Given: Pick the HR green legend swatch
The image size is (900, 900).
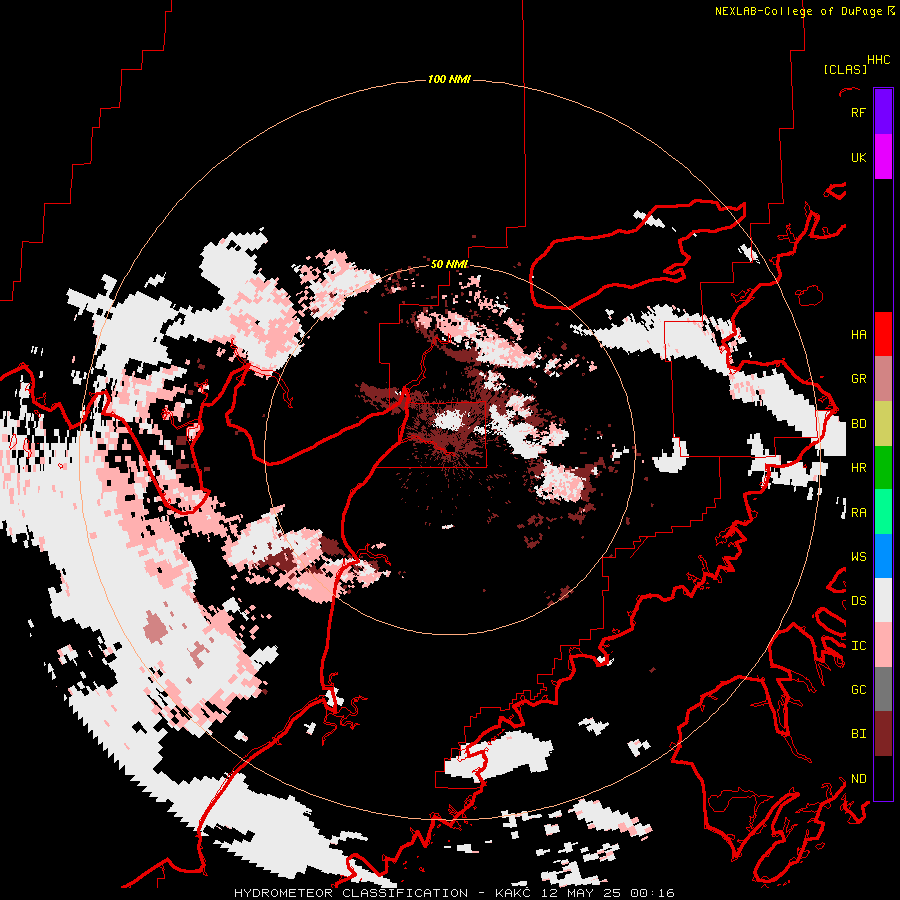Looking at the screenshot, I should (883, 468).
